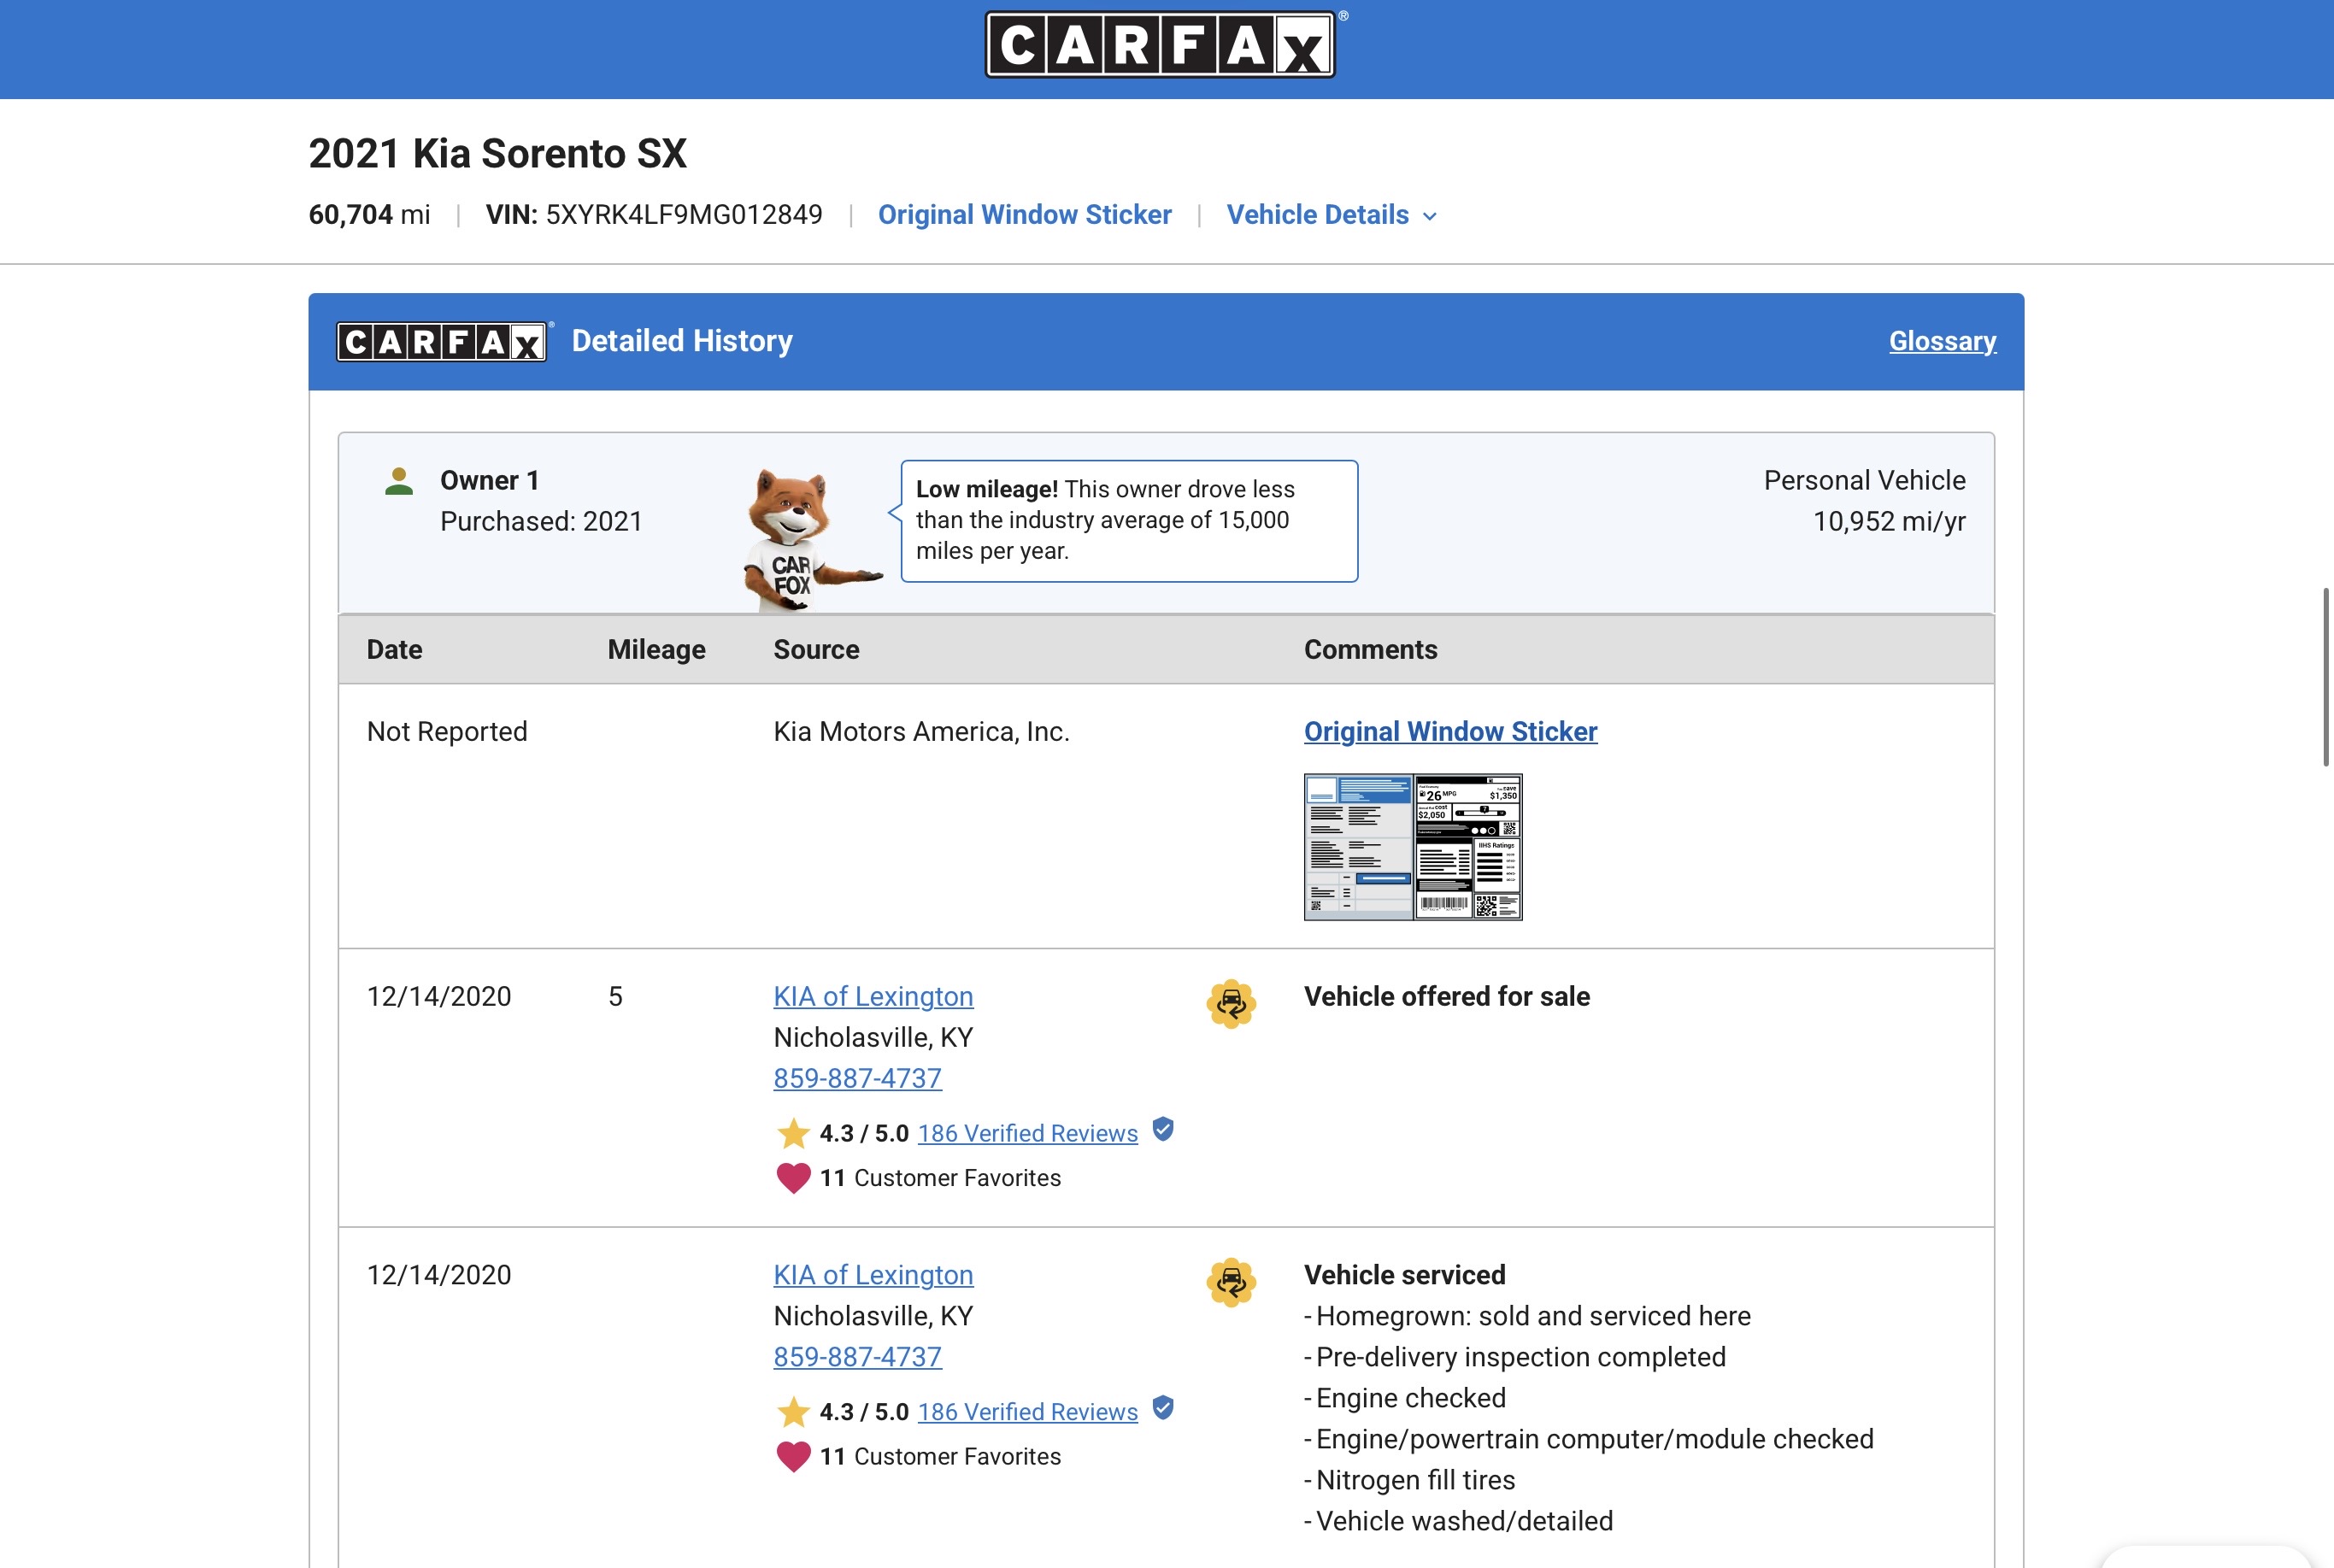2334x1568 pixels.
Task: Expand the Vehicle Details dropdown
Action: click(1331, 215)
